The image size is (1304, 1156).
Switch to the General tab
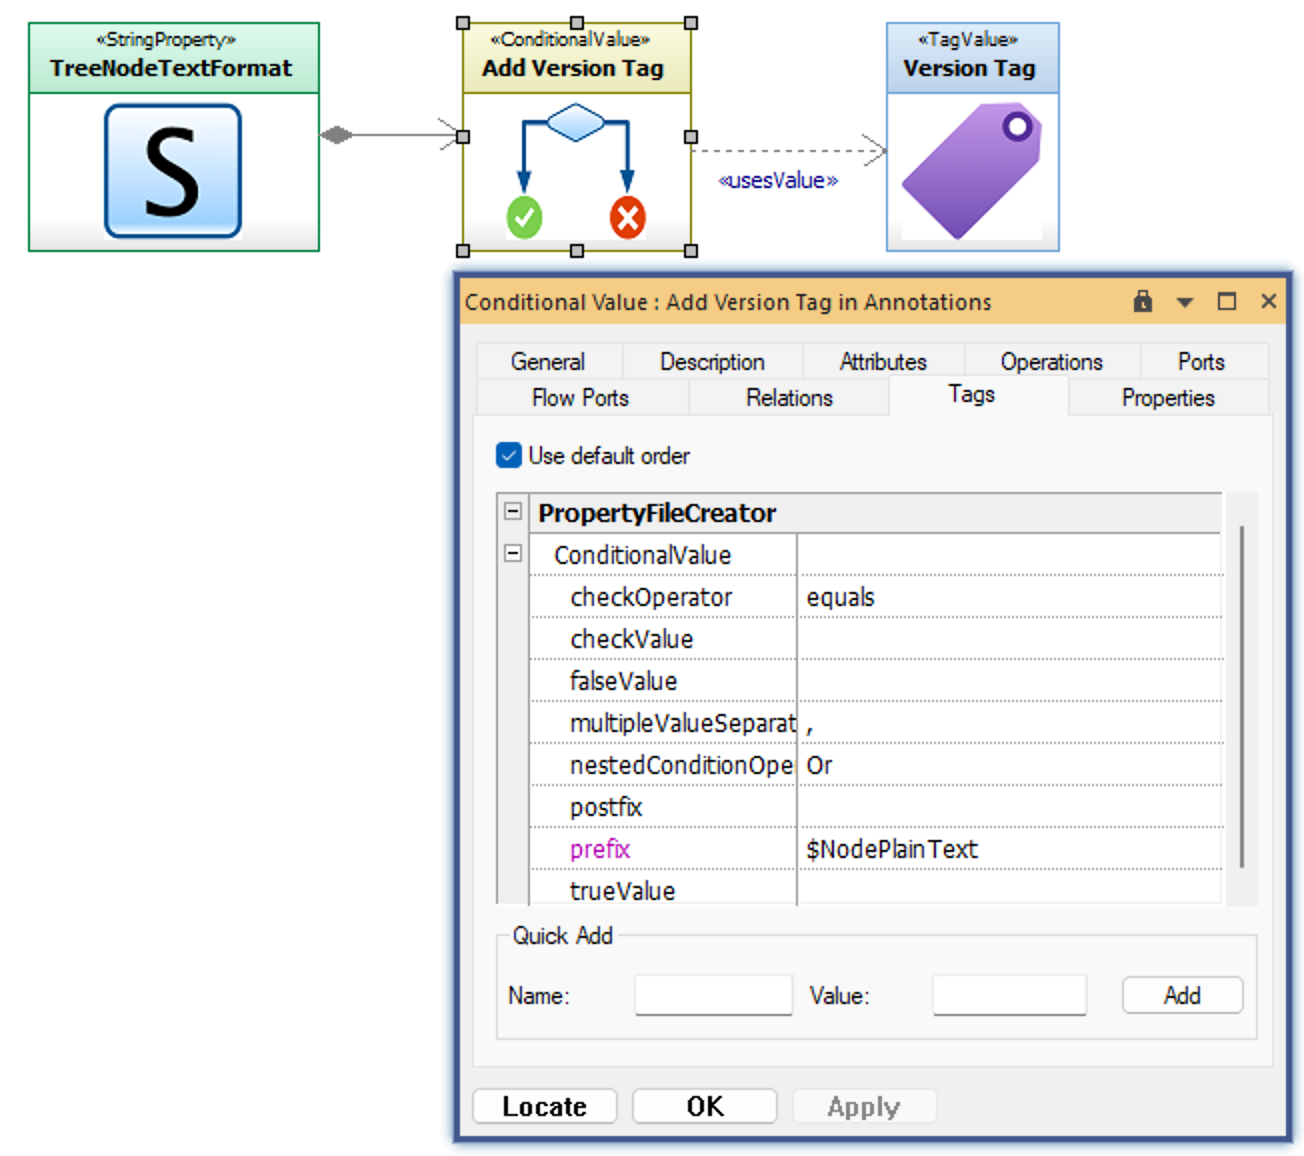coord(548,361)
